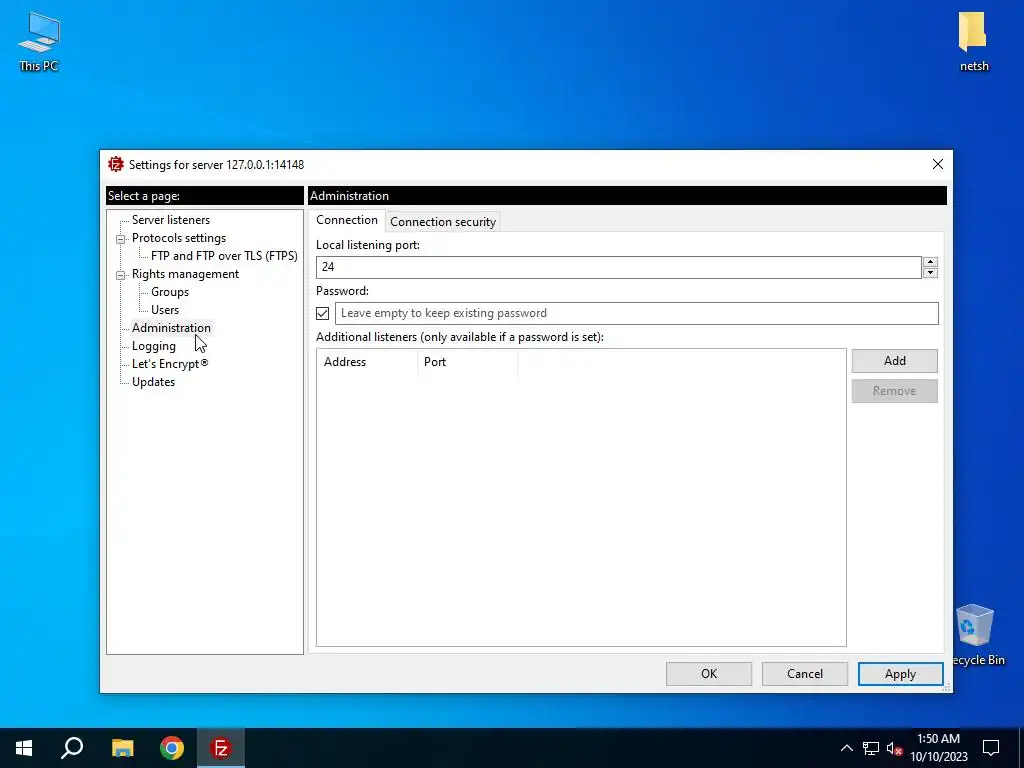Image resolution: width=1024 pixels, height=768 pixels.
Task: Collapse the Protocols settings tree node
Action: click(x=120, y=239)
